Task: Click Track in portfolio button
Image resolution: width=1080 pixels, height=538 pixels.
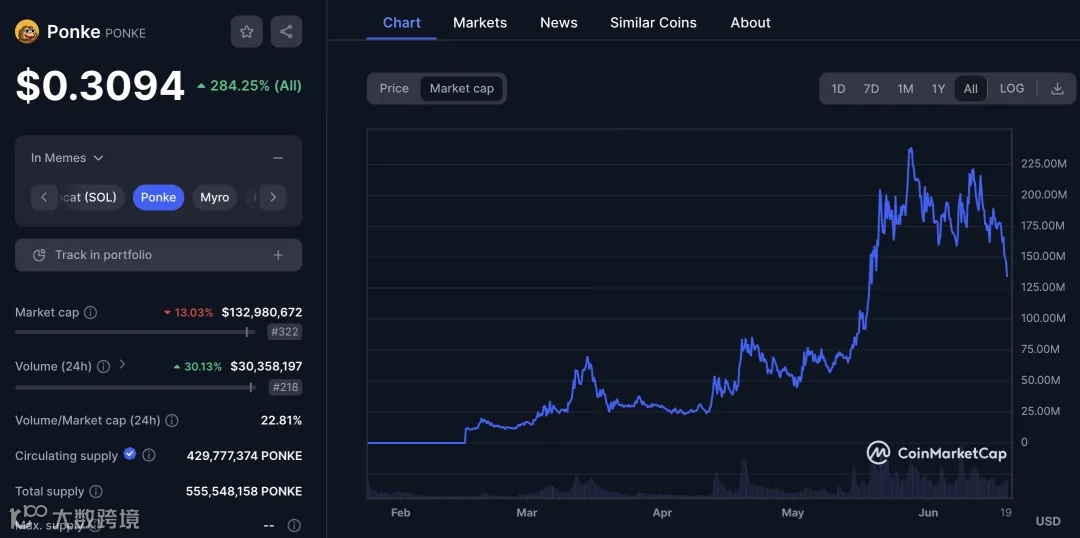Action: 158,255
